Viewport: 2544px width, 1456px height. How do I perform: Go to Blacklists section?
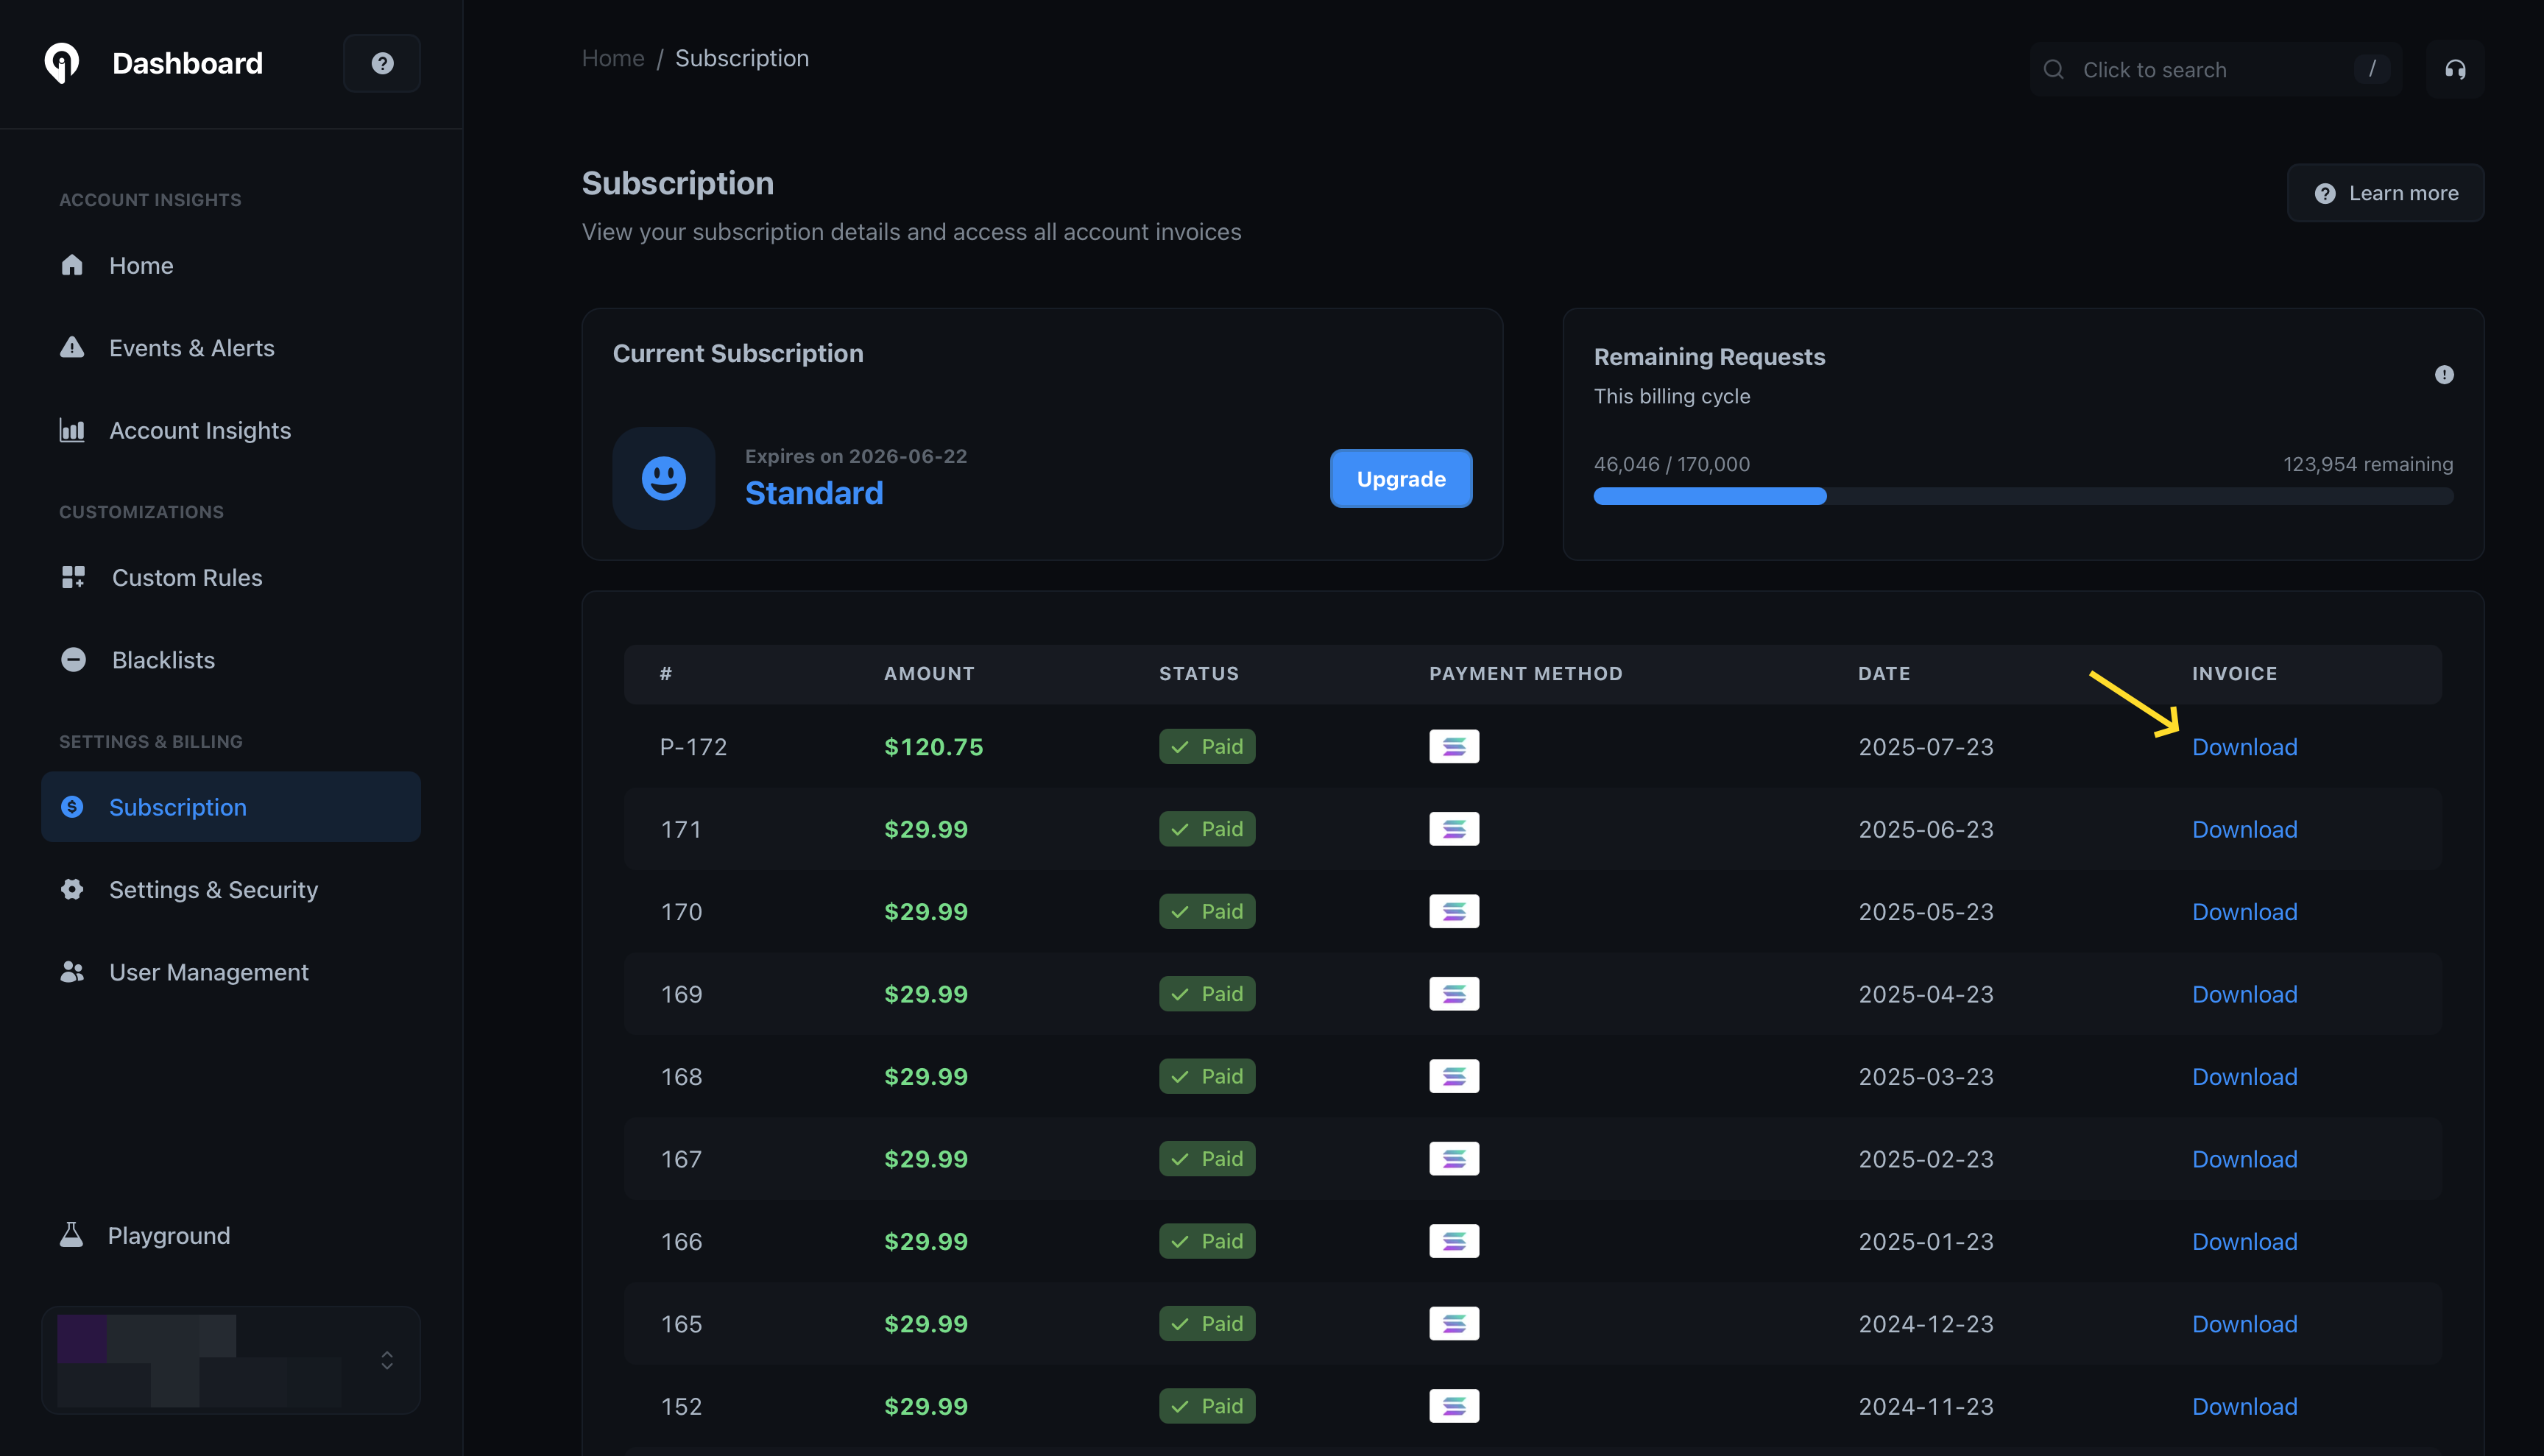tap(163, 660)
